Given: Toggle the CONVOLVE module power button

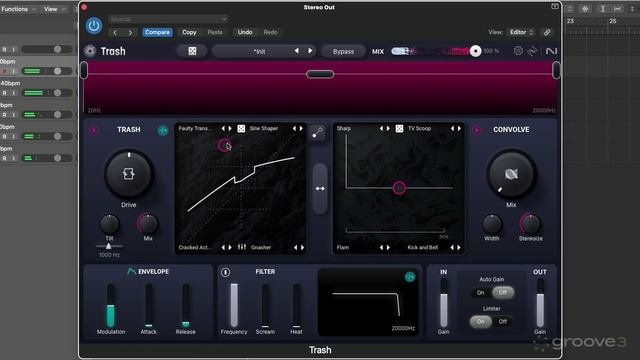Looking at the screenshot, I should click(476, 130).
